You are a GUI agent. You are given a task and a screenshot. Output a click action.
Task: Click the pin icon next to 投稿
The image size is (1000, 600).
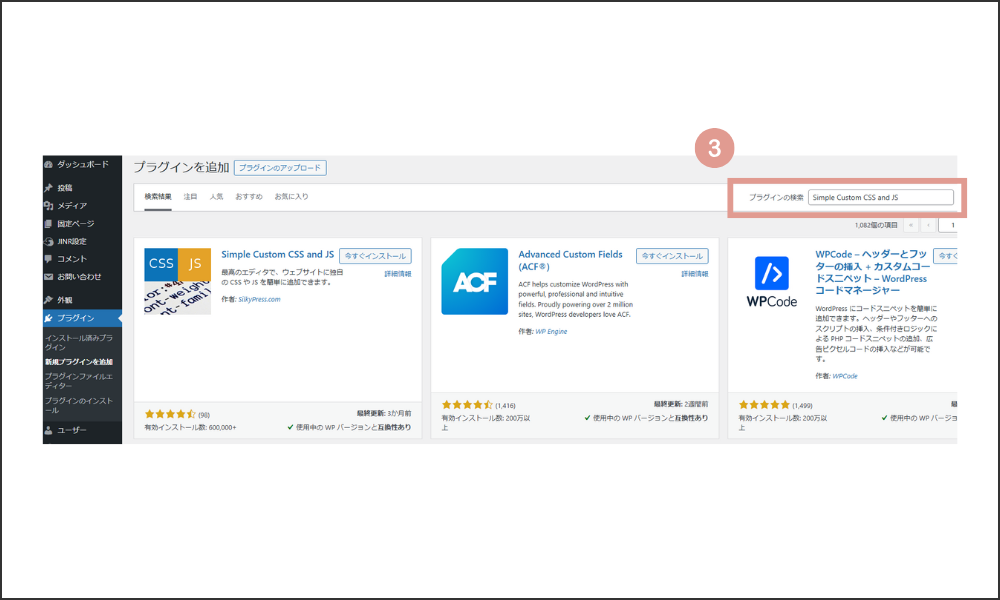tap(48, 188)
